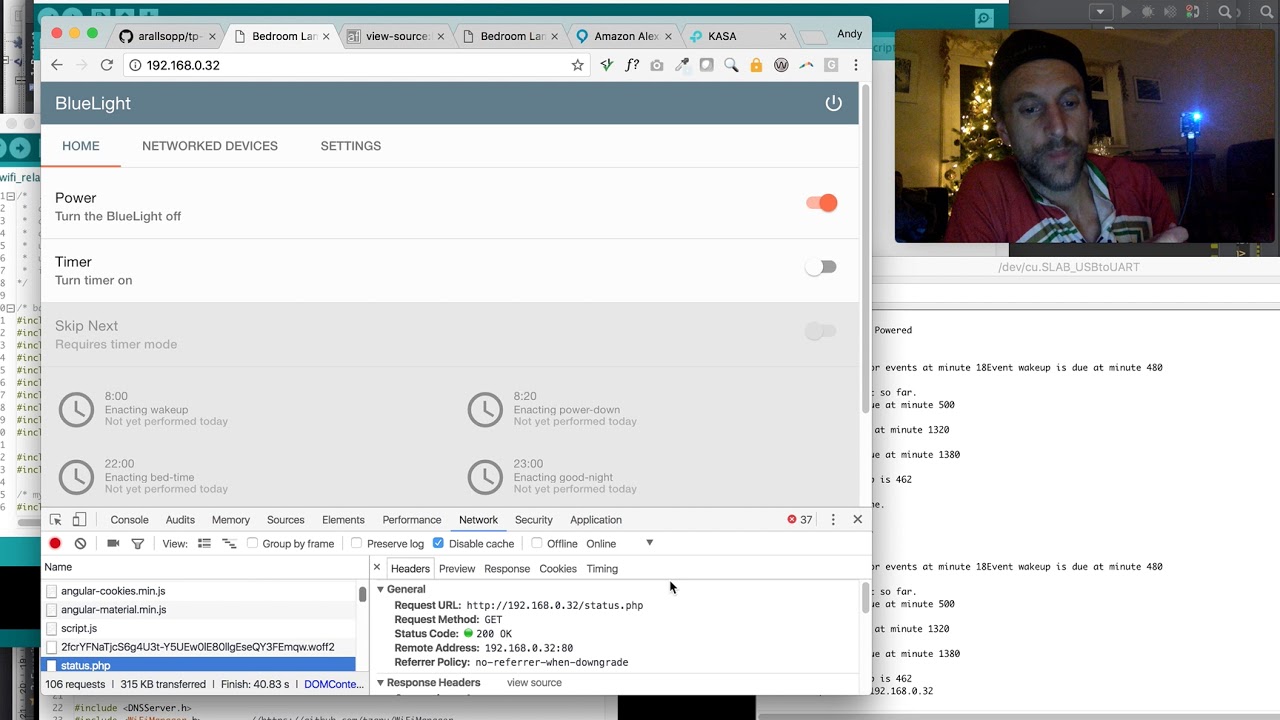Image resolution: width=1280 pixels, height=720 pixels.
Task: Collapse the General section
Action: coord(380,590)
